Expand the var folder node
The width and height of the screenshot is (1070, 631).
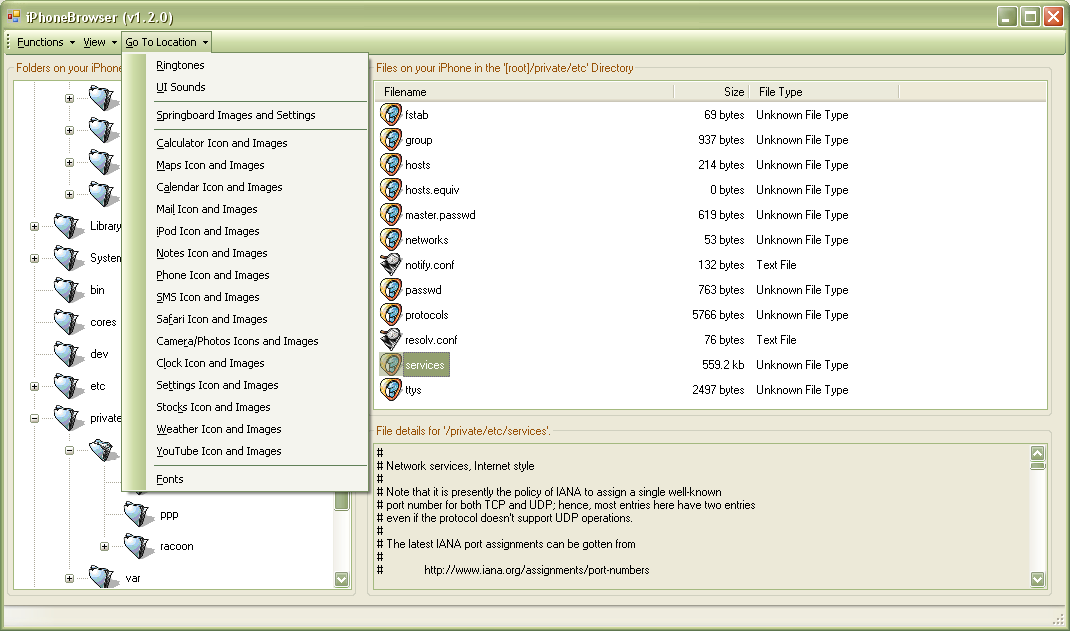[69, 578]
